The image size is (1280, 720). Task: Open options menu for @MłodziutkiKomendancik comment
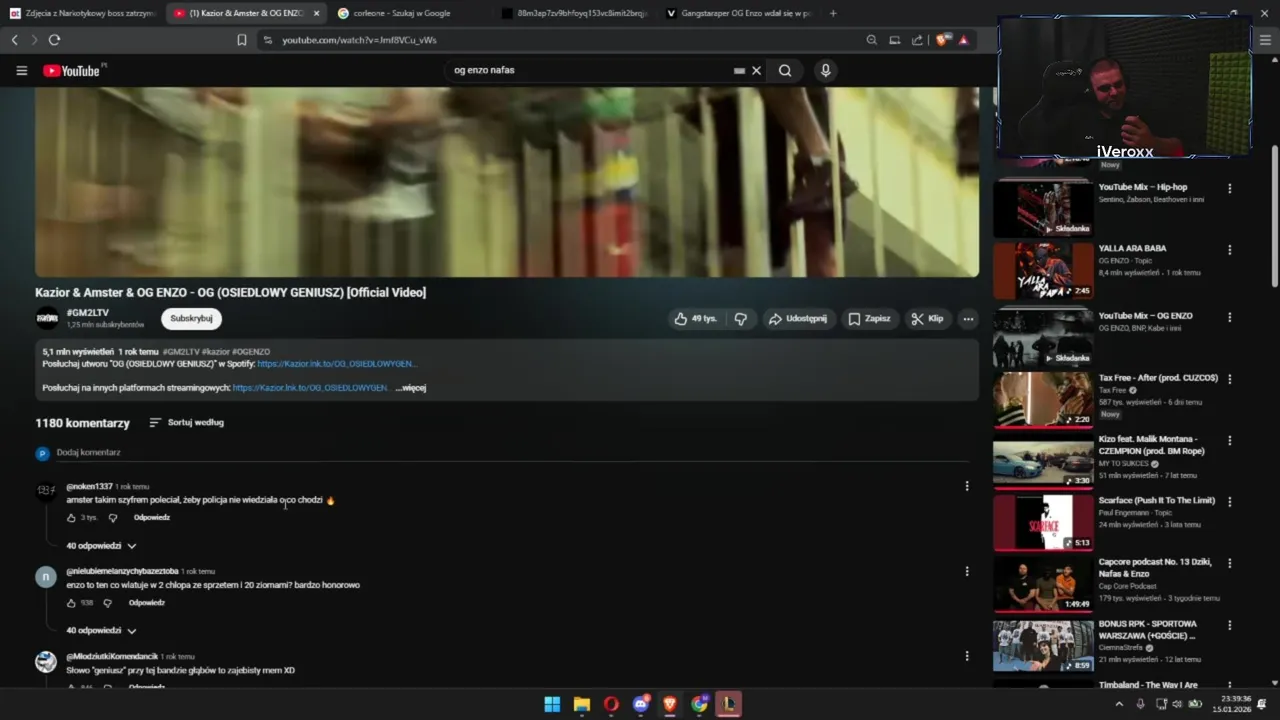tap(966, 656)
